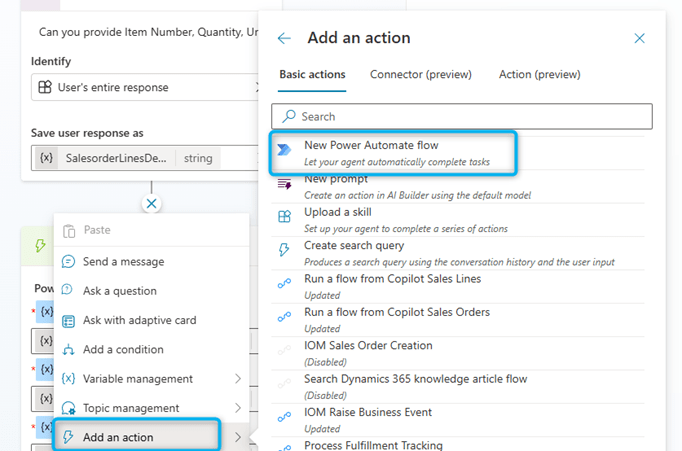Click the Send a message chat icon
Screen dimensions: 682x451
(x=69, y=262)
